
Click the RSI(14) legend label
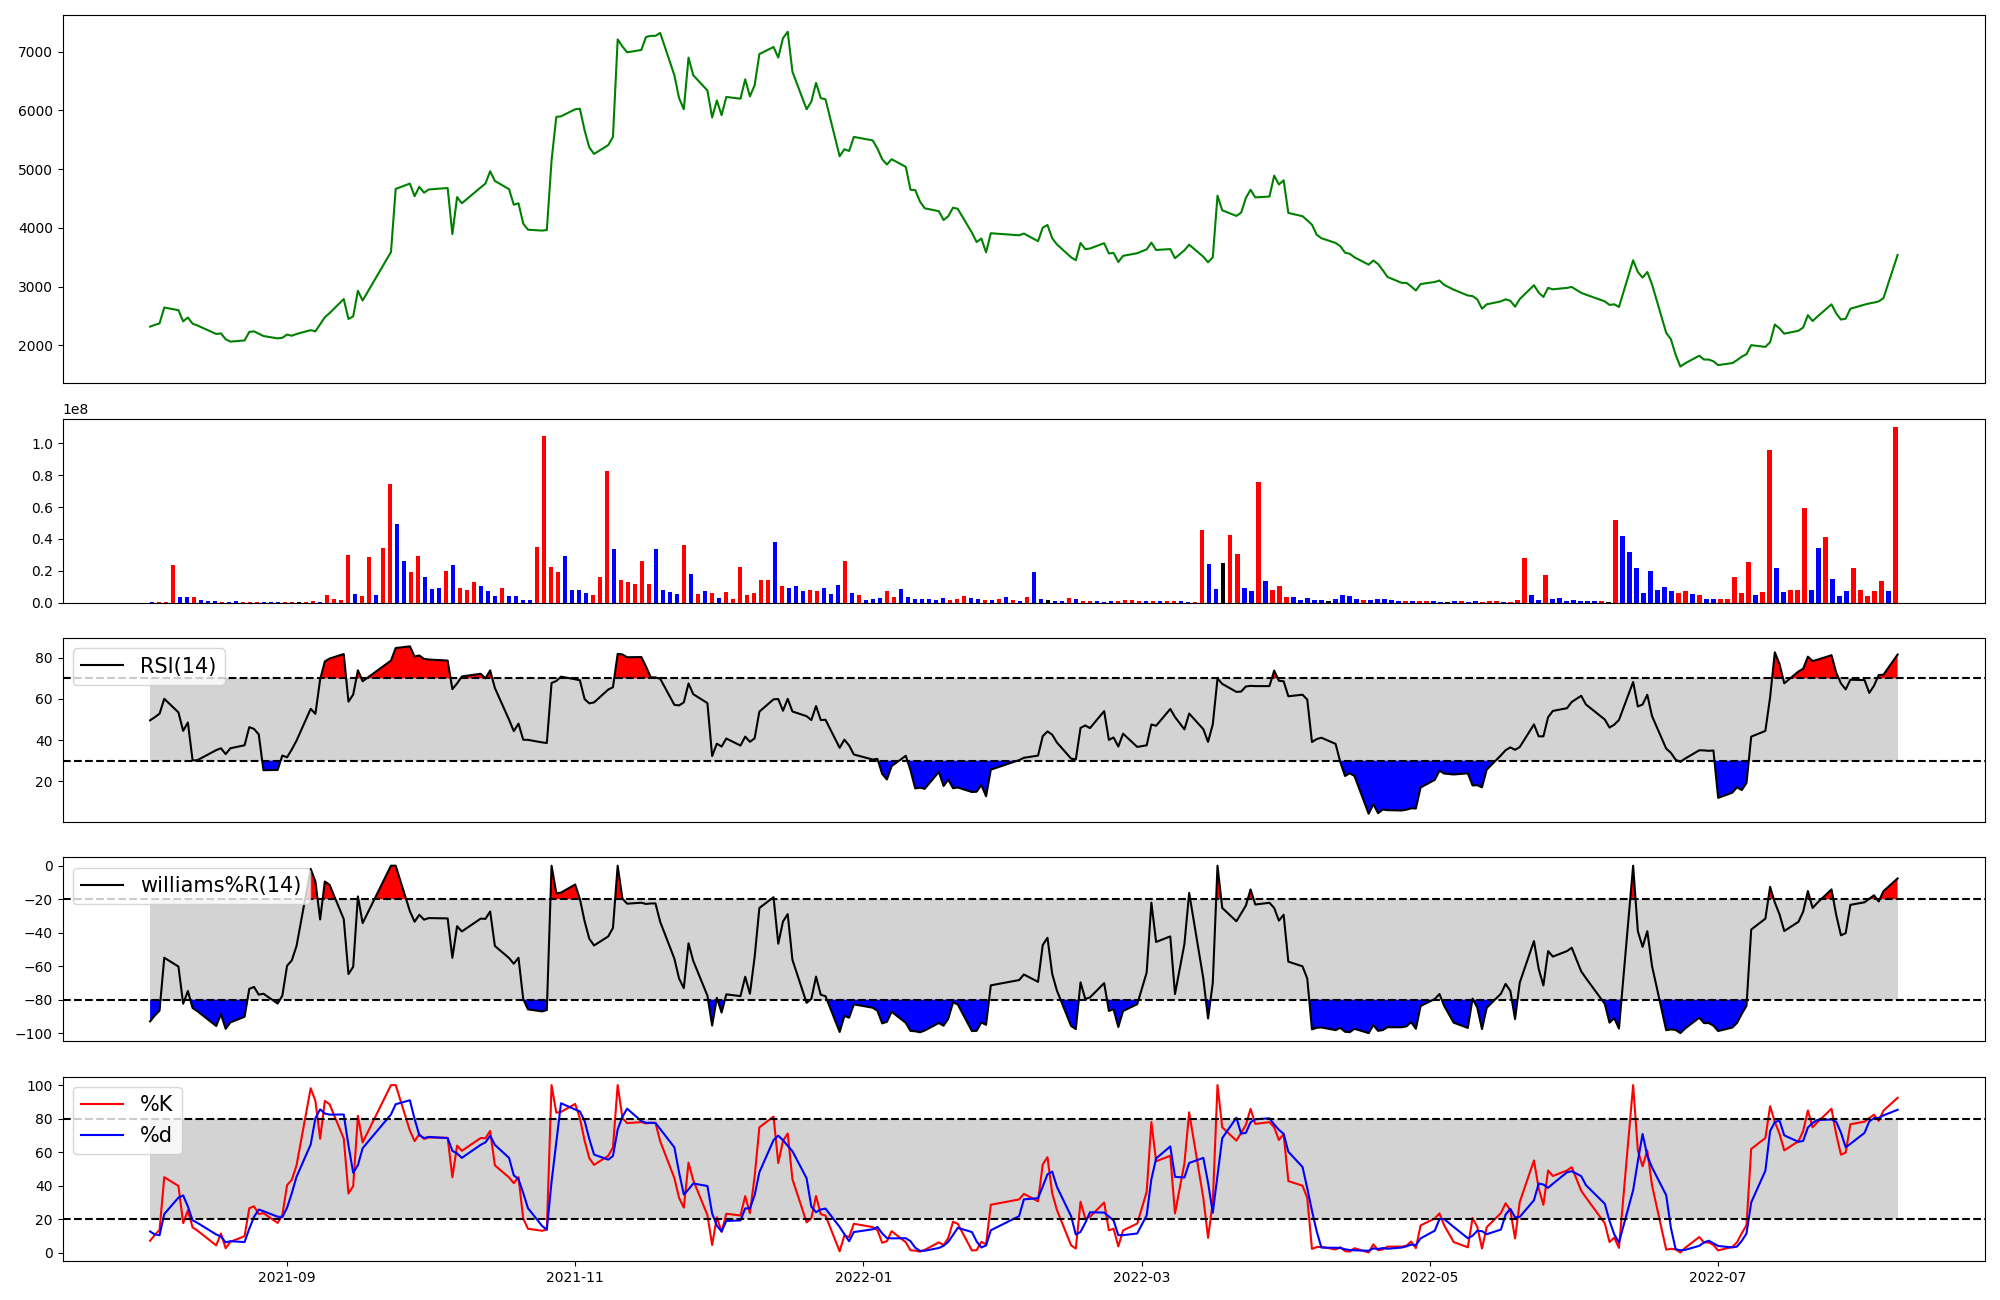pyautogui.click(x=177, y=666)
